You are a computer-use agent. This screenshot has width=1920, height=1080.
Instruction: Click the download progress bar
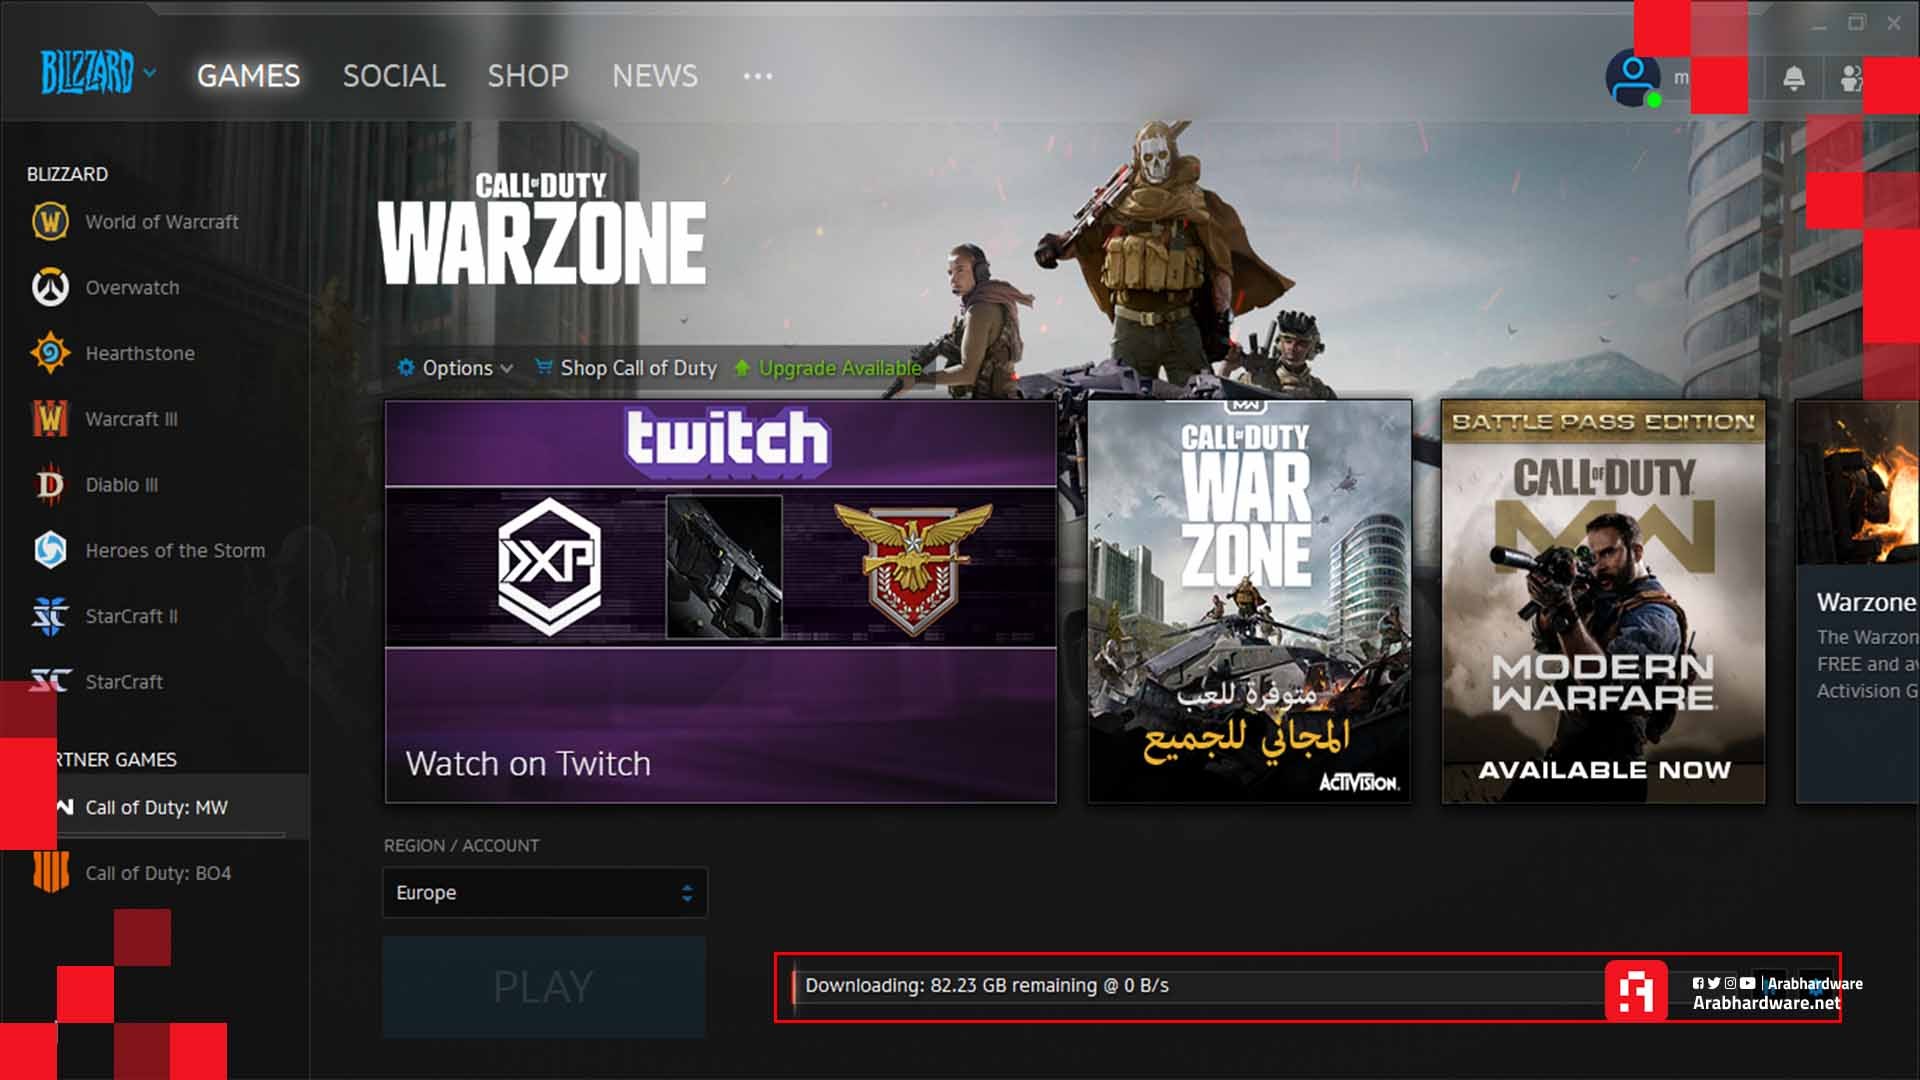[x=1200, y=986]
